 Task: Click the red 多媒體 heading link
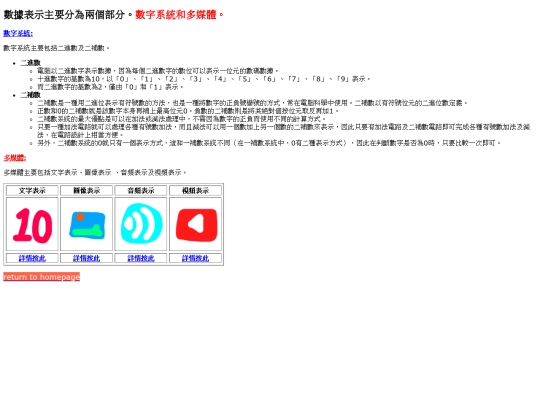(x=15, y=158)
